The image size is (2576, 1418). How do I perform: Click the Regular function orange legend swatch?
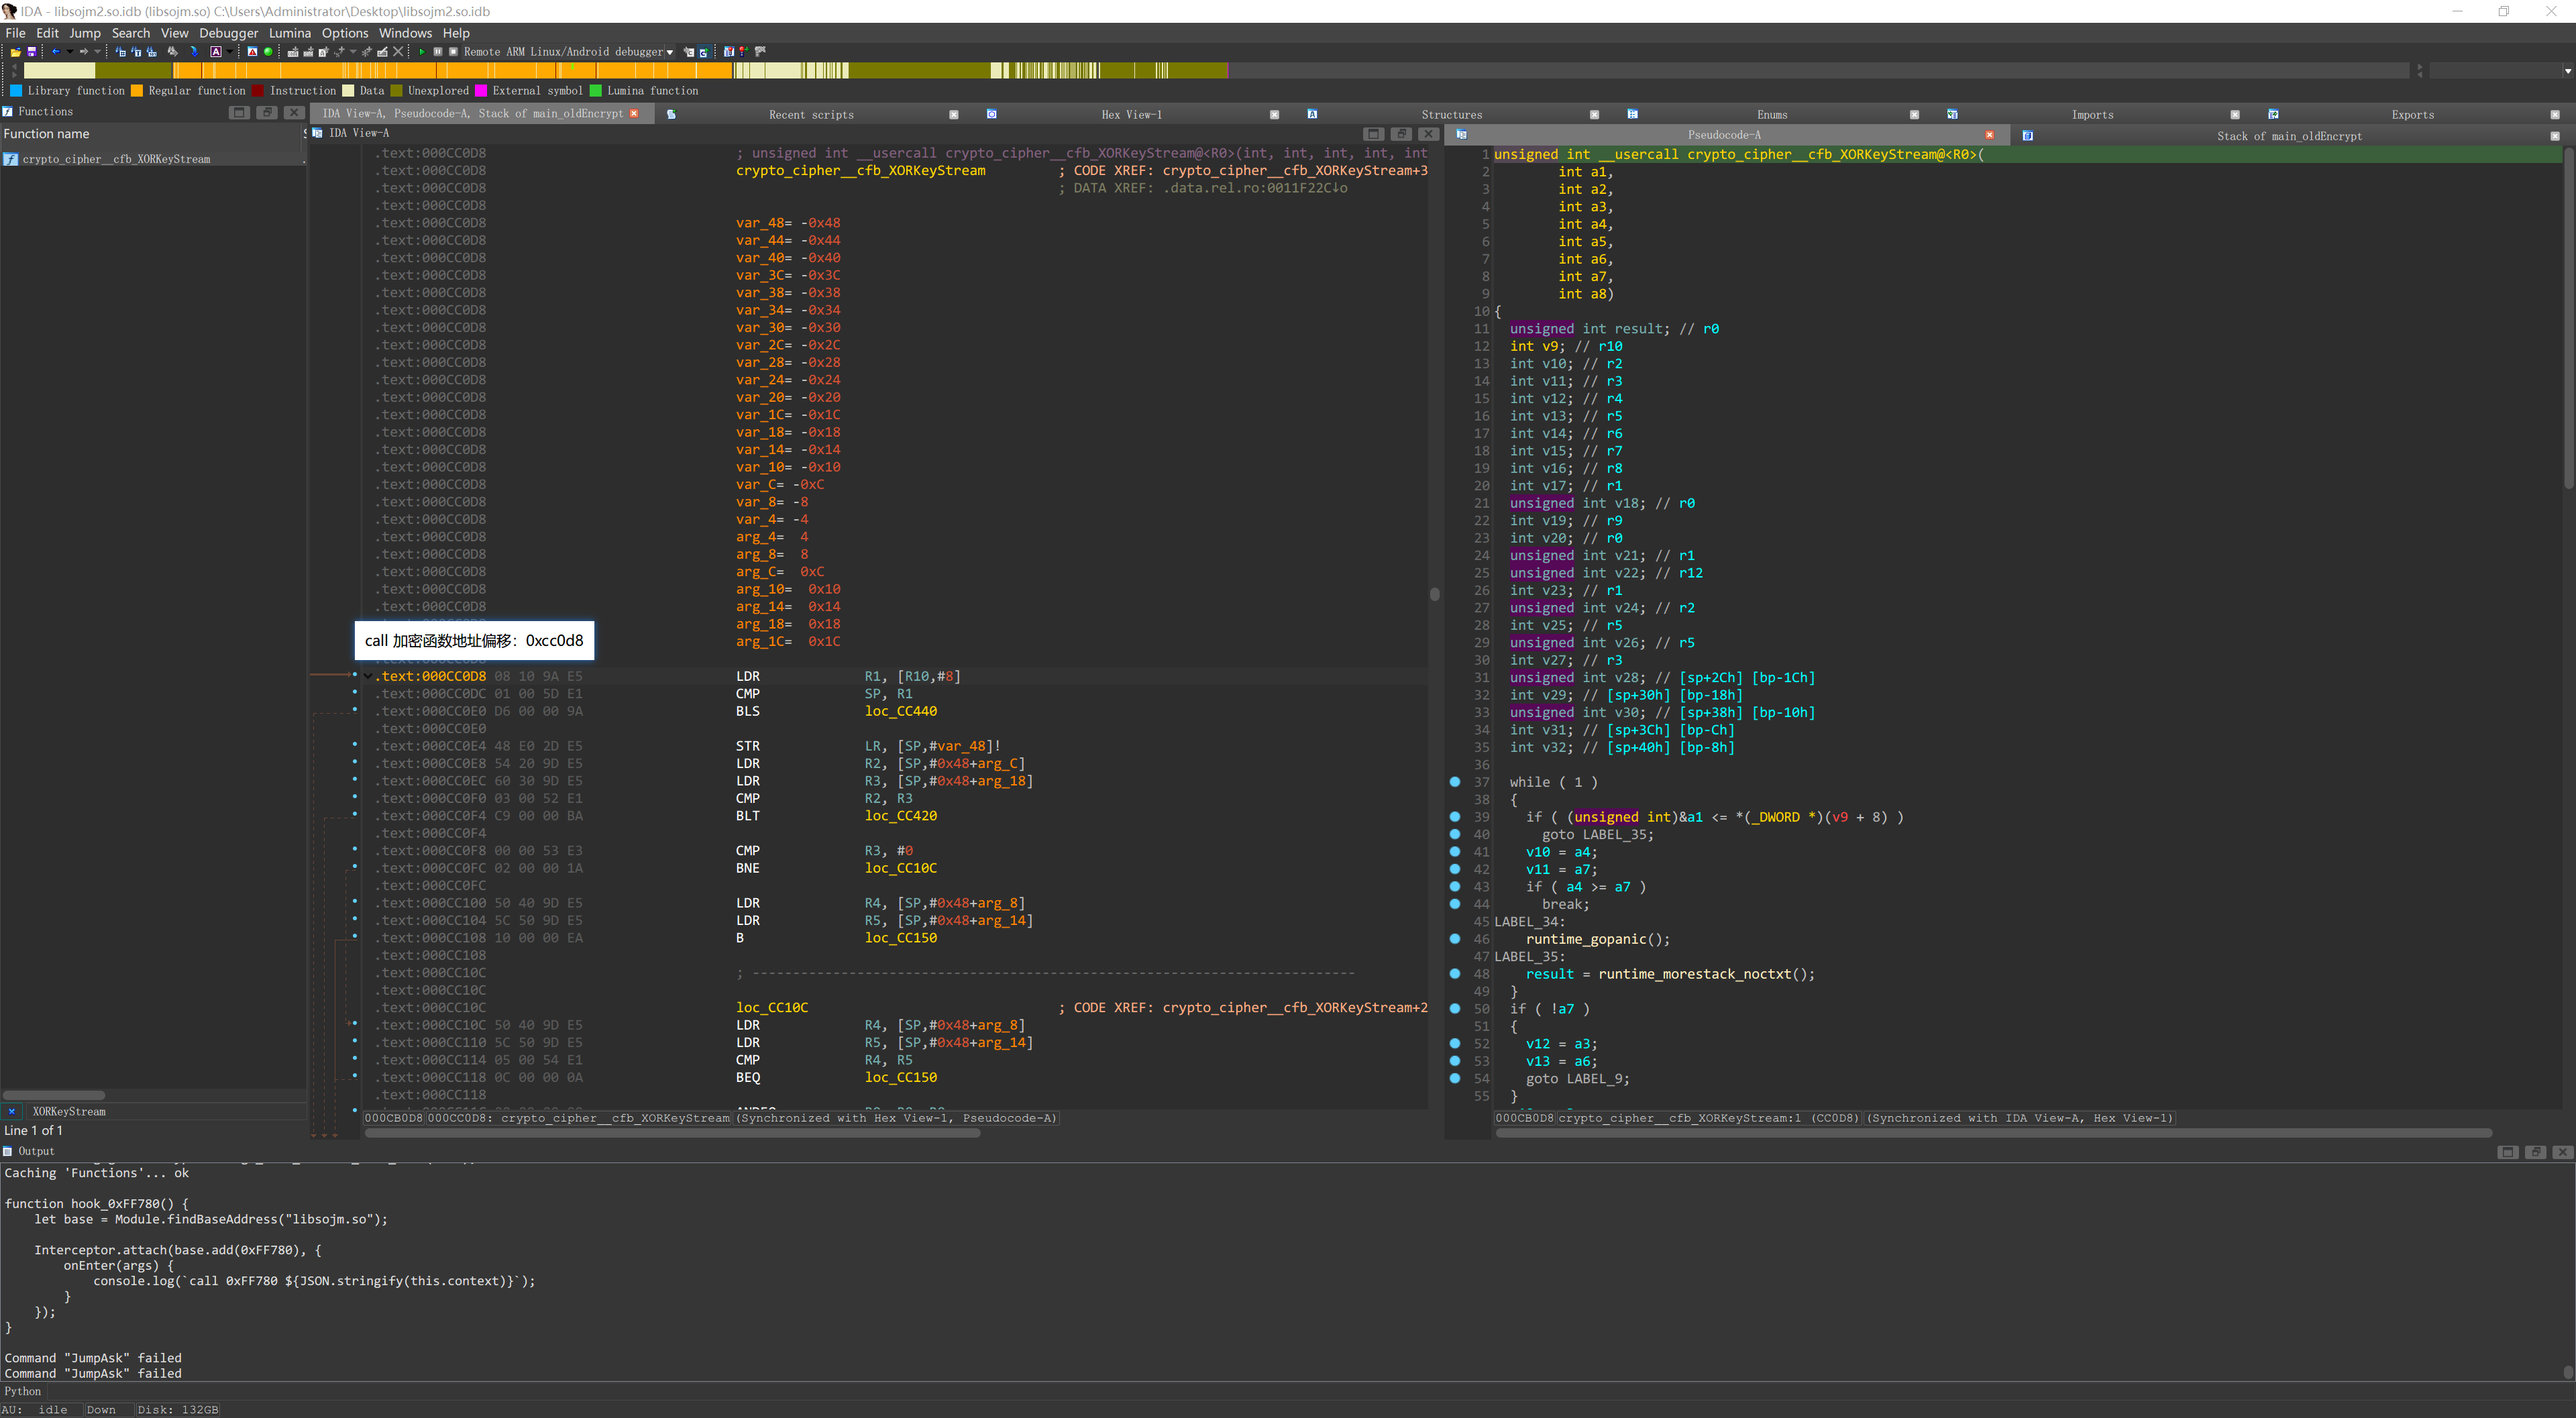tap(137, 91)
